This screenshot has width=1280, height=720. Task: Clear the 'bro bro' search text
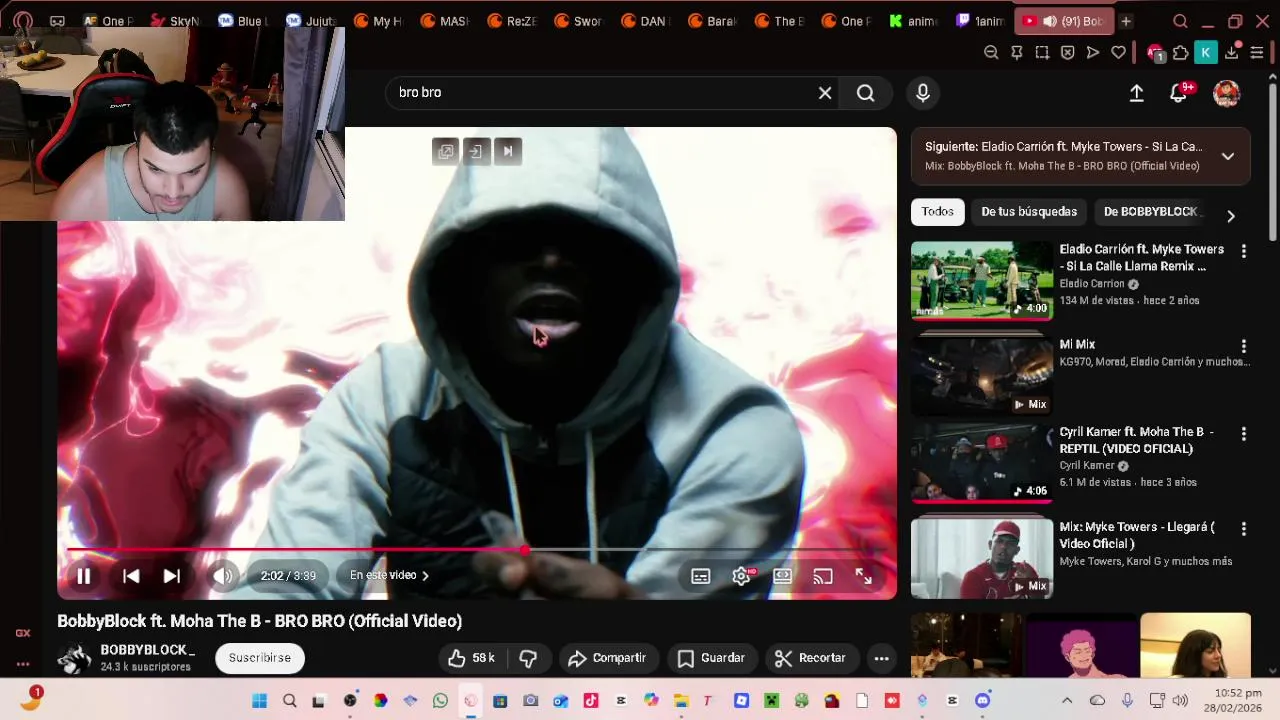pyautogui.click(x=825, y=93)
